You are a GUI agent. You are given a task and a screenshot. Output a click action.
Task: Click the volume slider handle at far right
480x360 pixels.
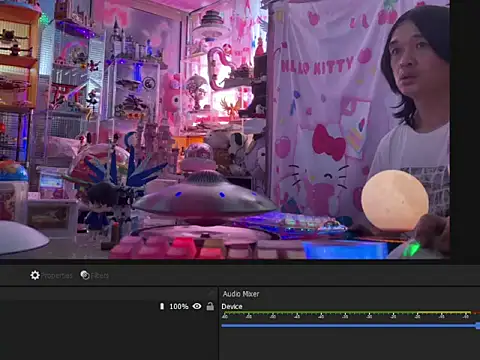click(x=478, y=325)
